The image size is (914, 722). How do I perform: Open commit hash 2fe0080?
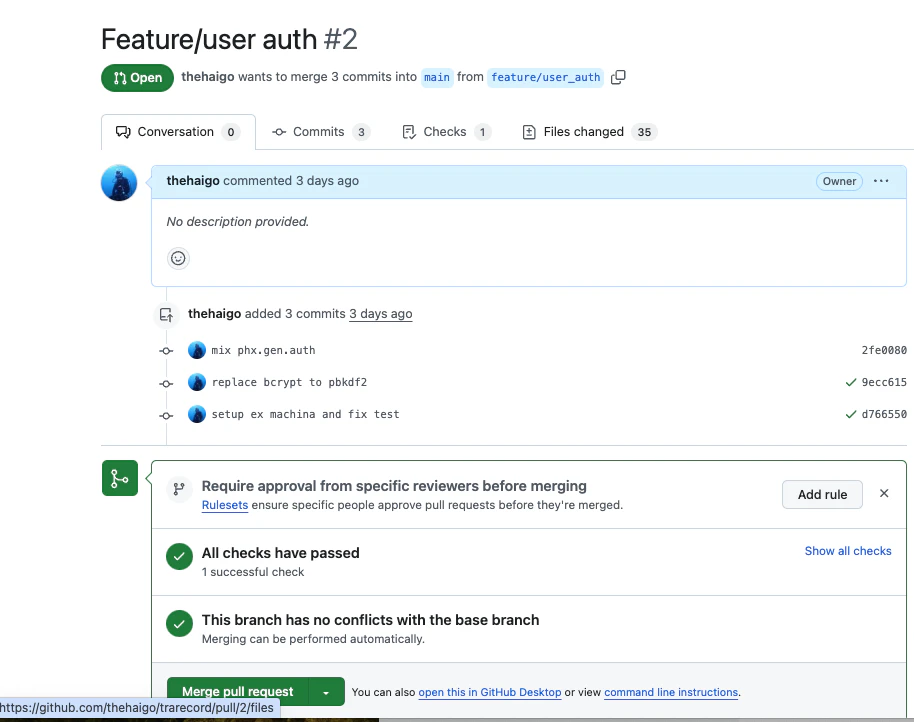(x=884, y=350)
